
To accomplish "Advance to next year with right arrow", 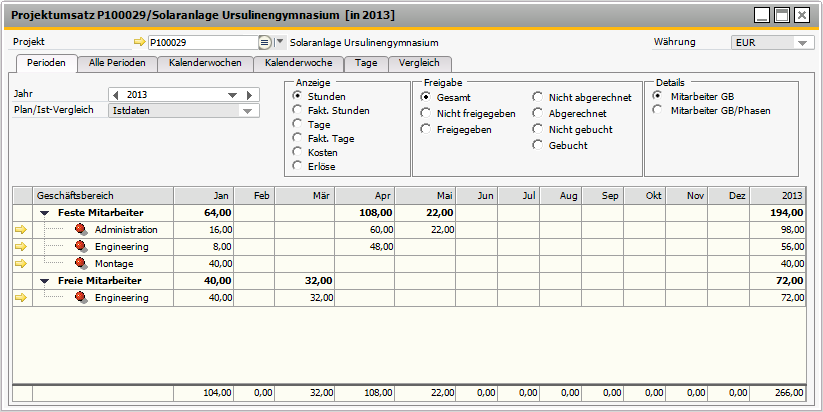I will [x=249, y=95].
